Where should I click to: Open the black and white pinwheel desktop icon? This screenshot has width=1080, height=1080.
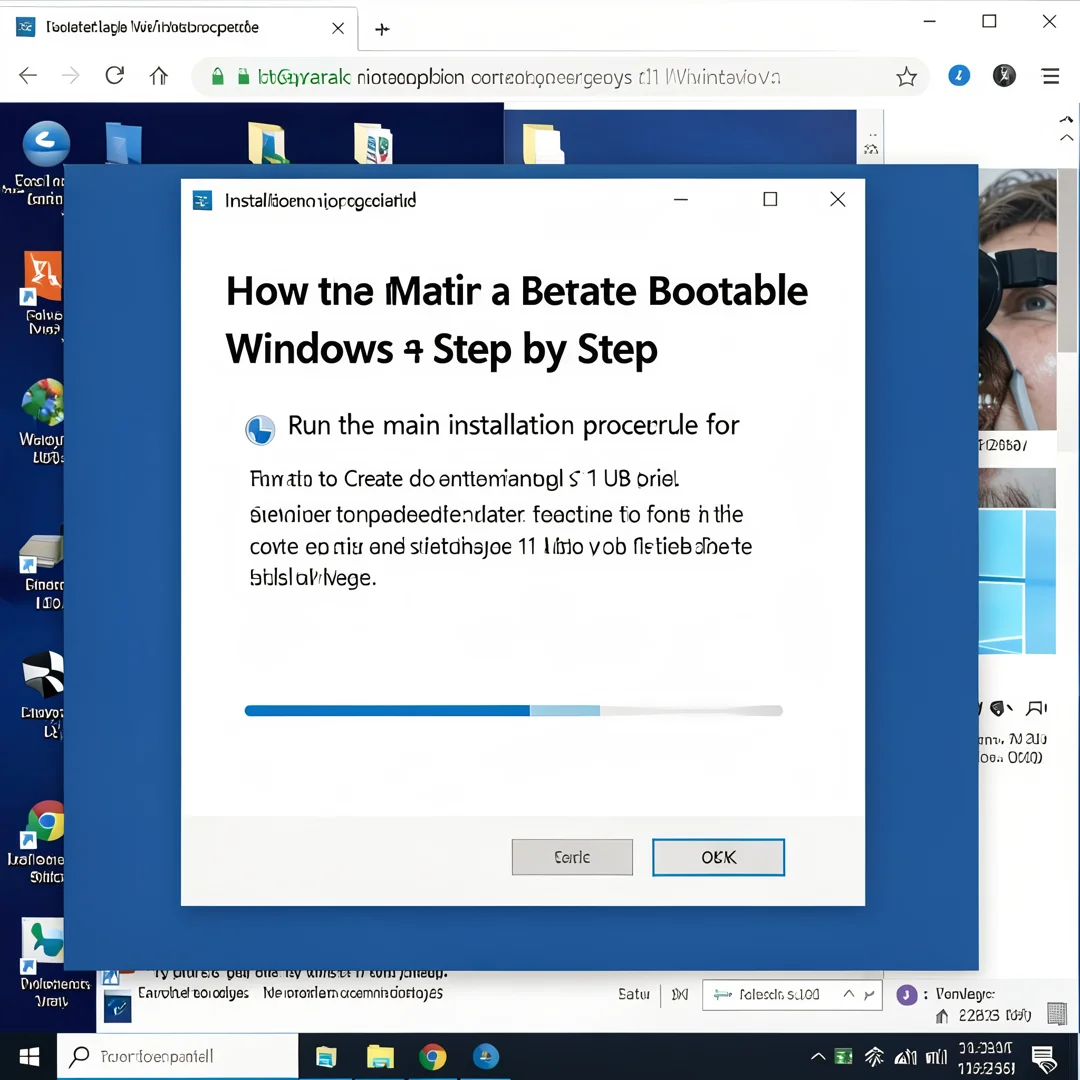click(43, 674)
